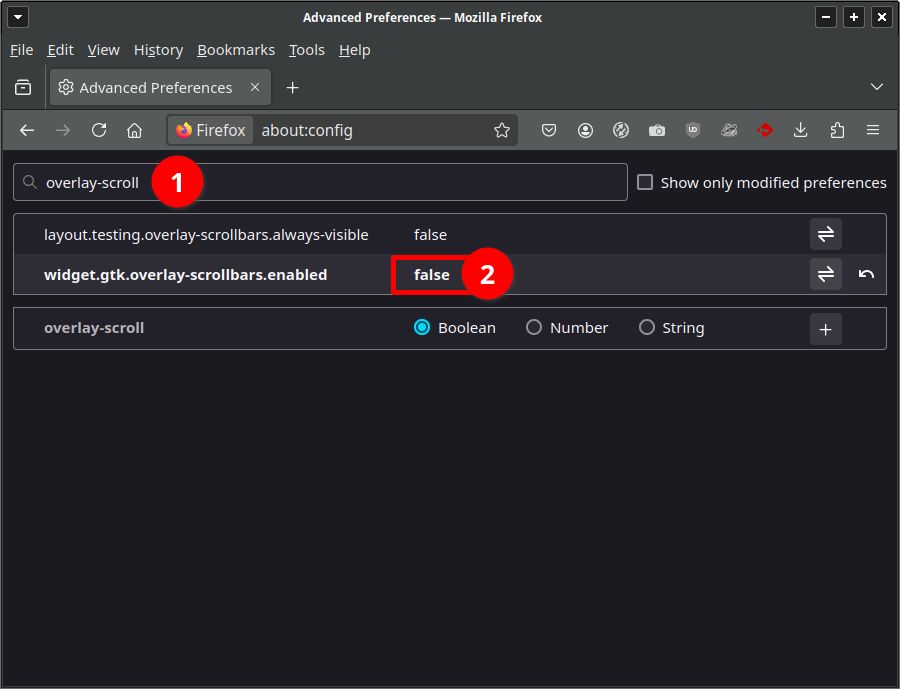This screenshot has height=689, width=900.
Task: Open the Help menu
Action: [x=354, y=50]
